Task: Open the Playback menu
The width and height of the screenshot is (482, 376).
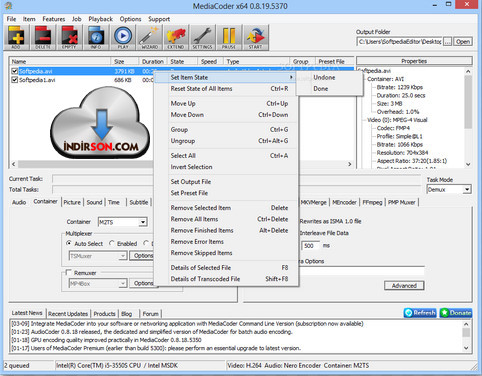Action: pos(101,19)
